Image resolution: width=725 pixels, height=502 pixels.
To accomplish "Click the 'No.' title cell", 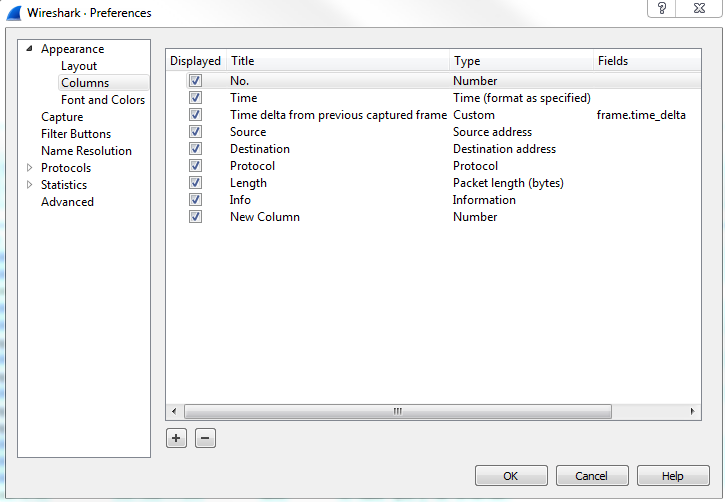I will (240, 81).
